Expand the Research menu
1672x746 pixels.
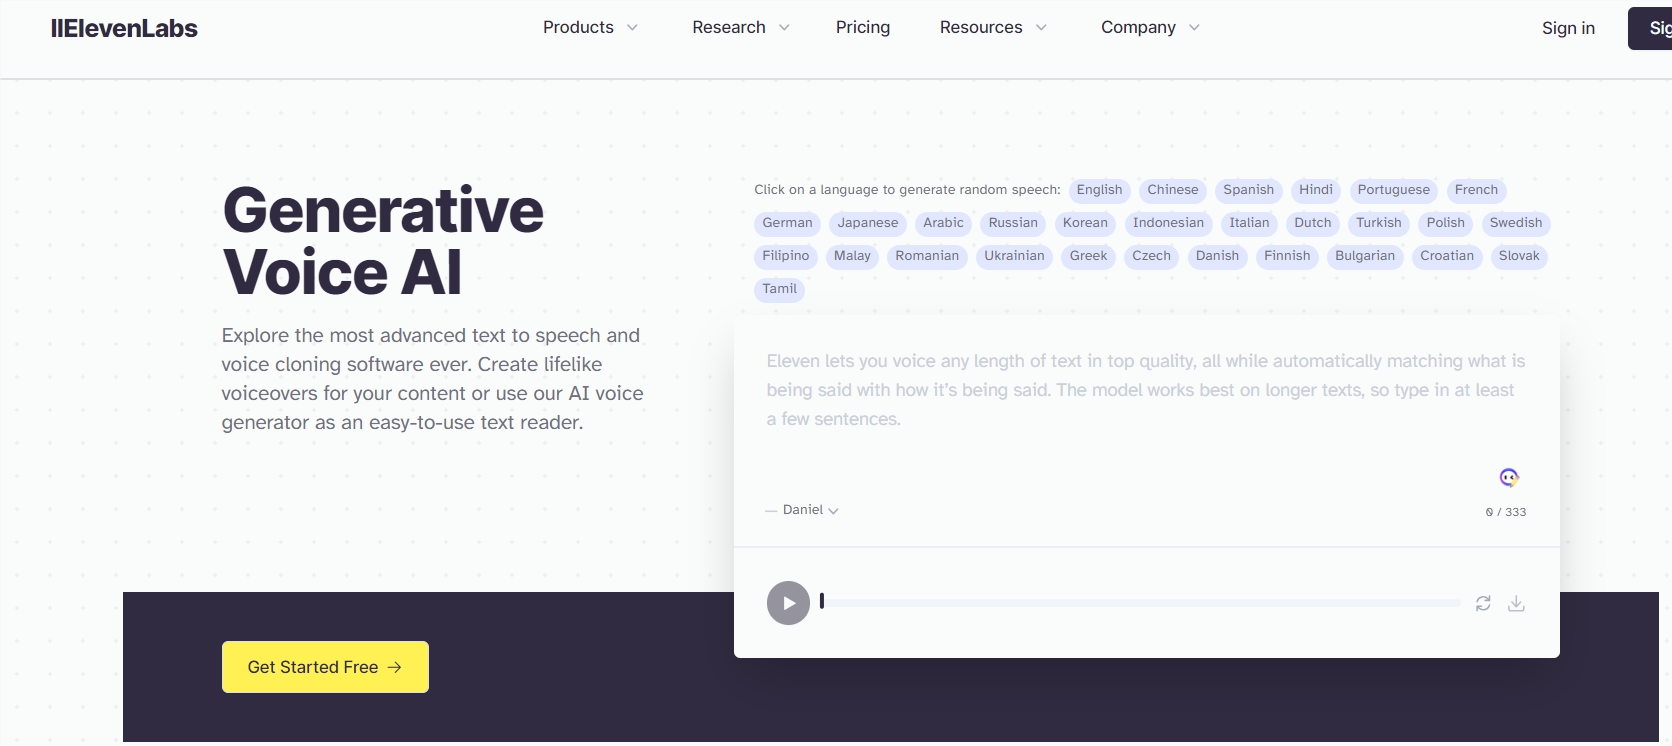[741, 27]
